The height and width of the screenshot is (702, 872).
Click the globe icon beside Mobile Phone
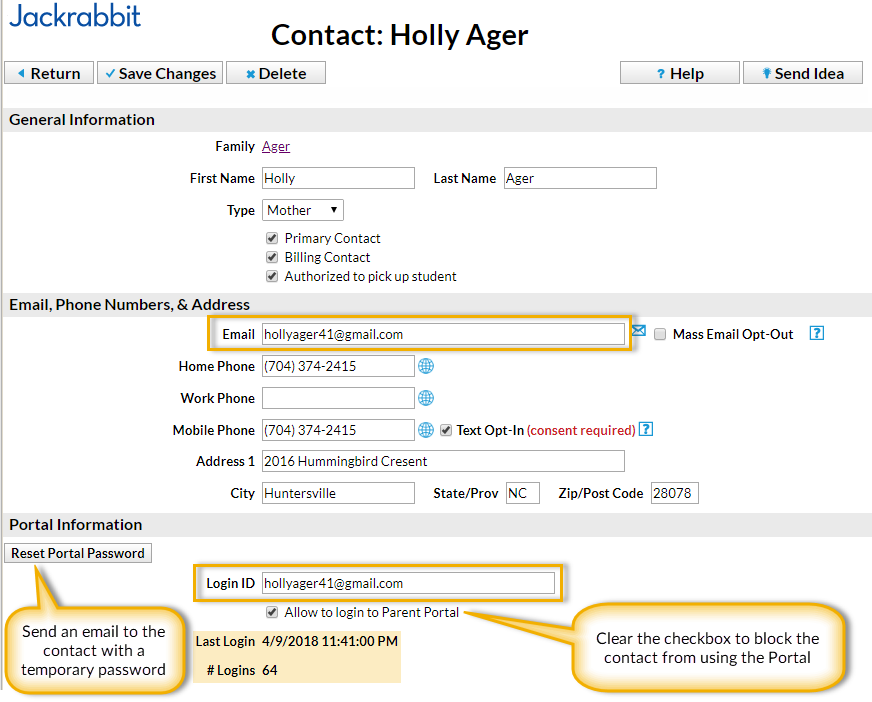tap(426, 430)
